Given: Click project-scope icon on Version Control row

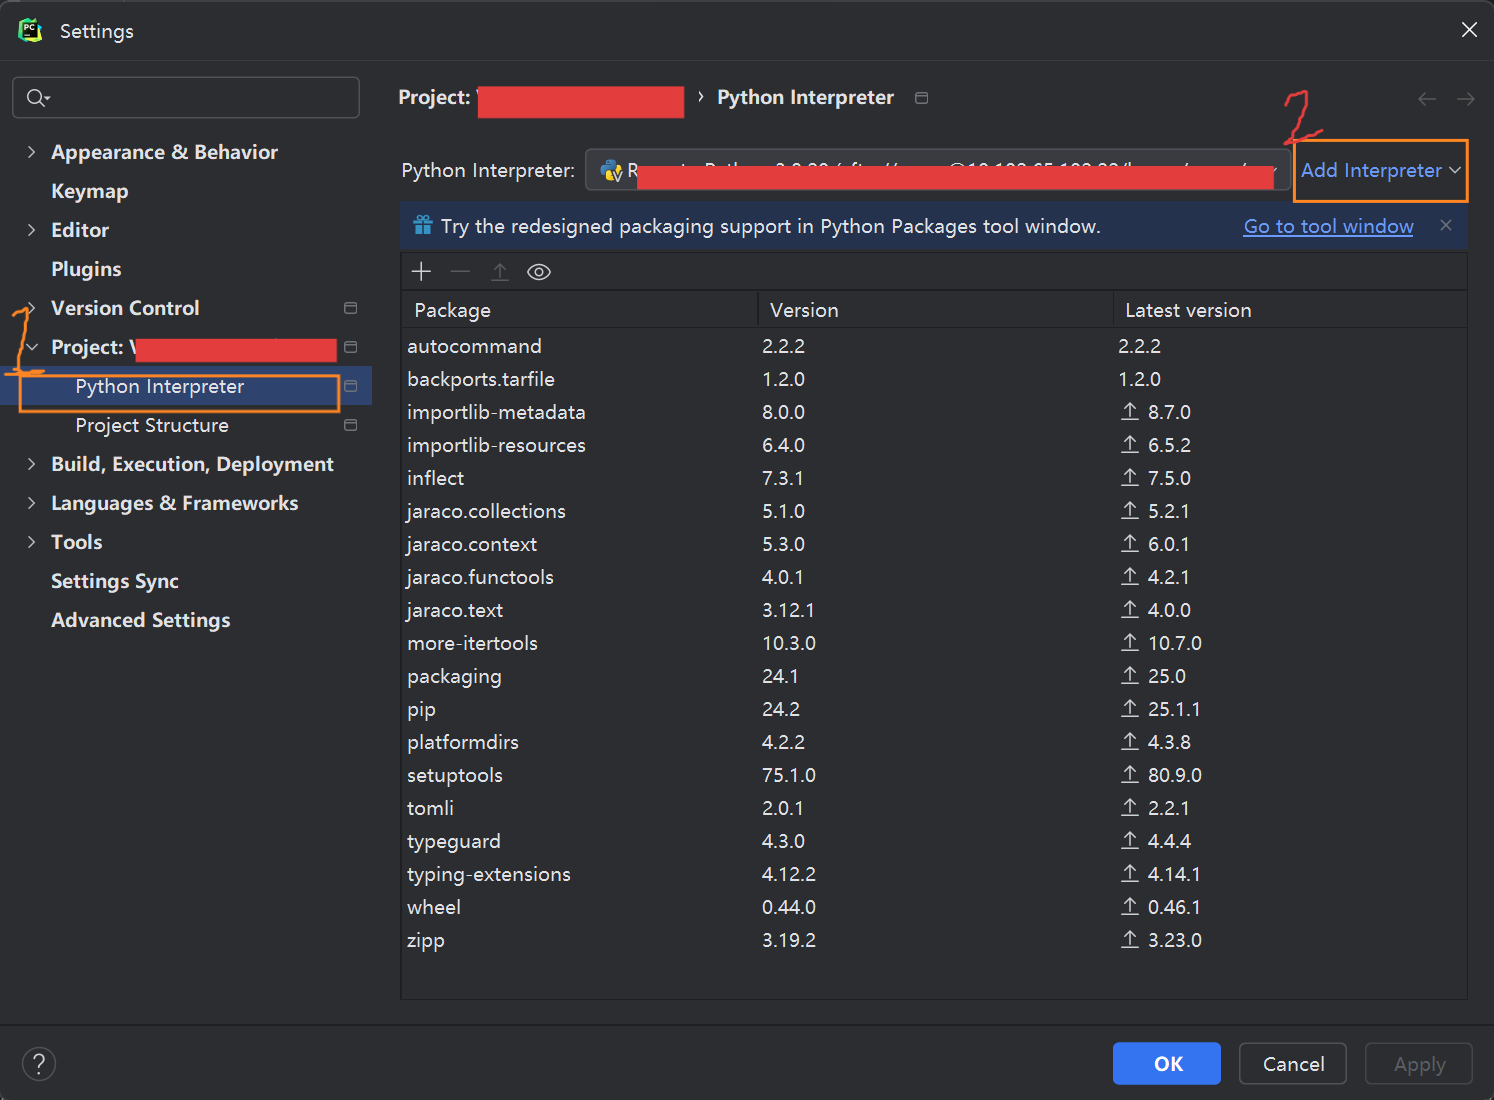Looking at the screenshot, I should 351,308.
